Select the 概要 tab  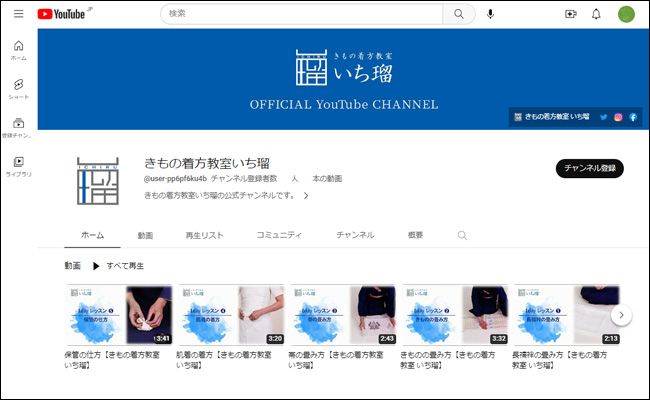click(x=415, y=235)
